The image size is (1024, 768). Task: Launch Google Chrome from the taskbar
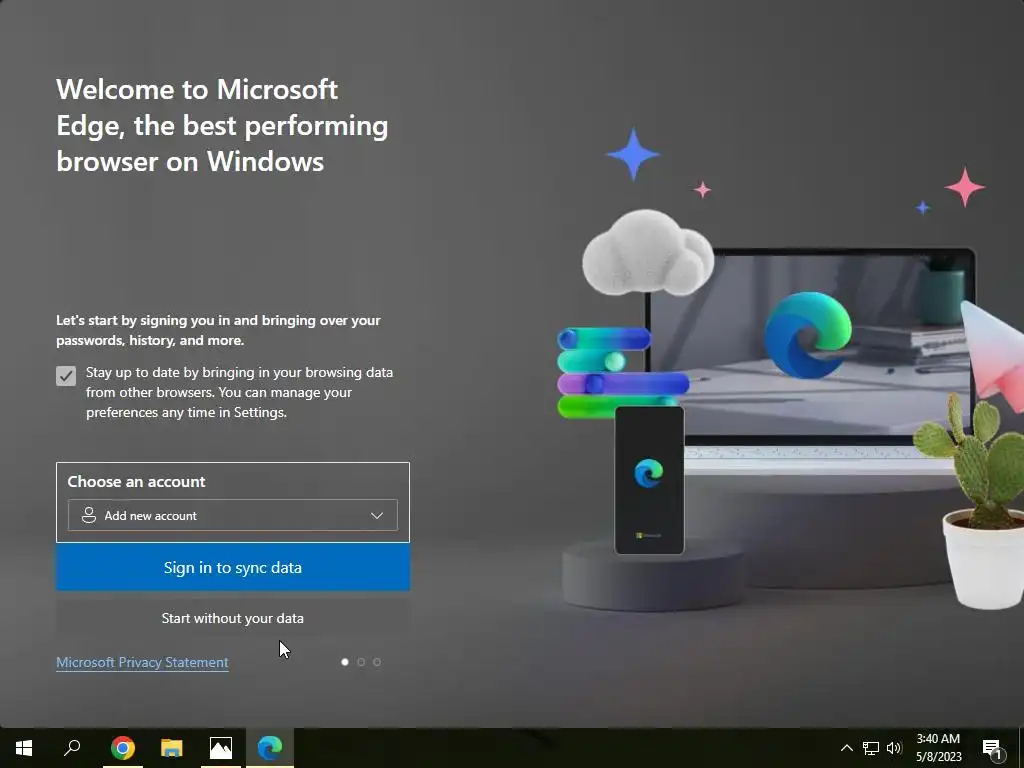(x=123, y=748)
